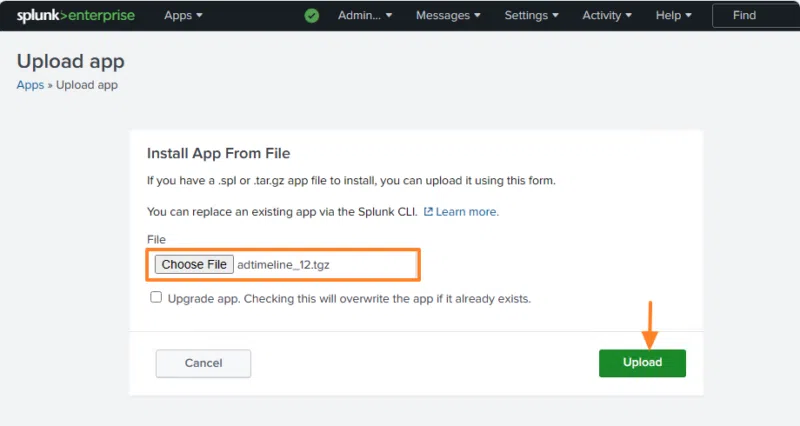Expand the Apps dropdown in the navbar
800x426 pixels.
pos(183,16)
